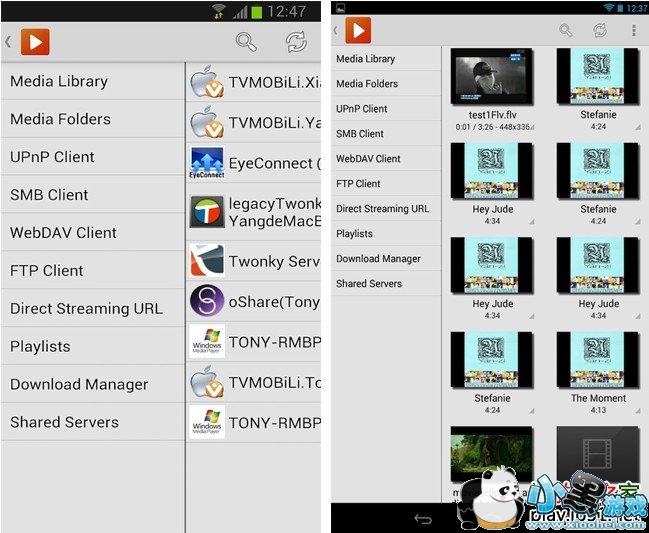Open Media Folders in the right screen
Image resolution: width=649 pixels, height=533 pixels.
click(x=386, y=84)
